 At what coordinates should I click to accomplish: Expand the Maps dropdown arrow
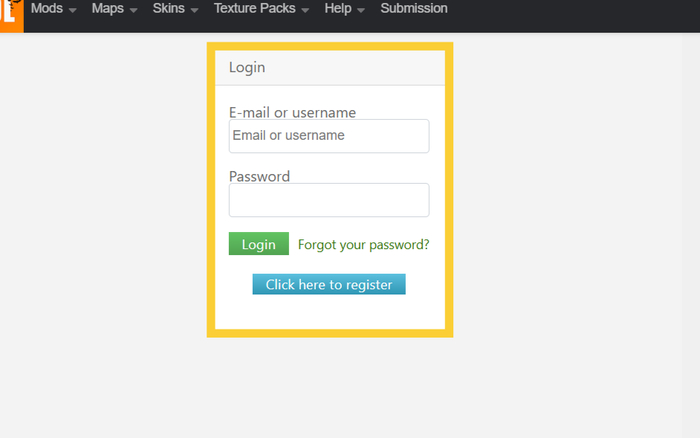134,10
